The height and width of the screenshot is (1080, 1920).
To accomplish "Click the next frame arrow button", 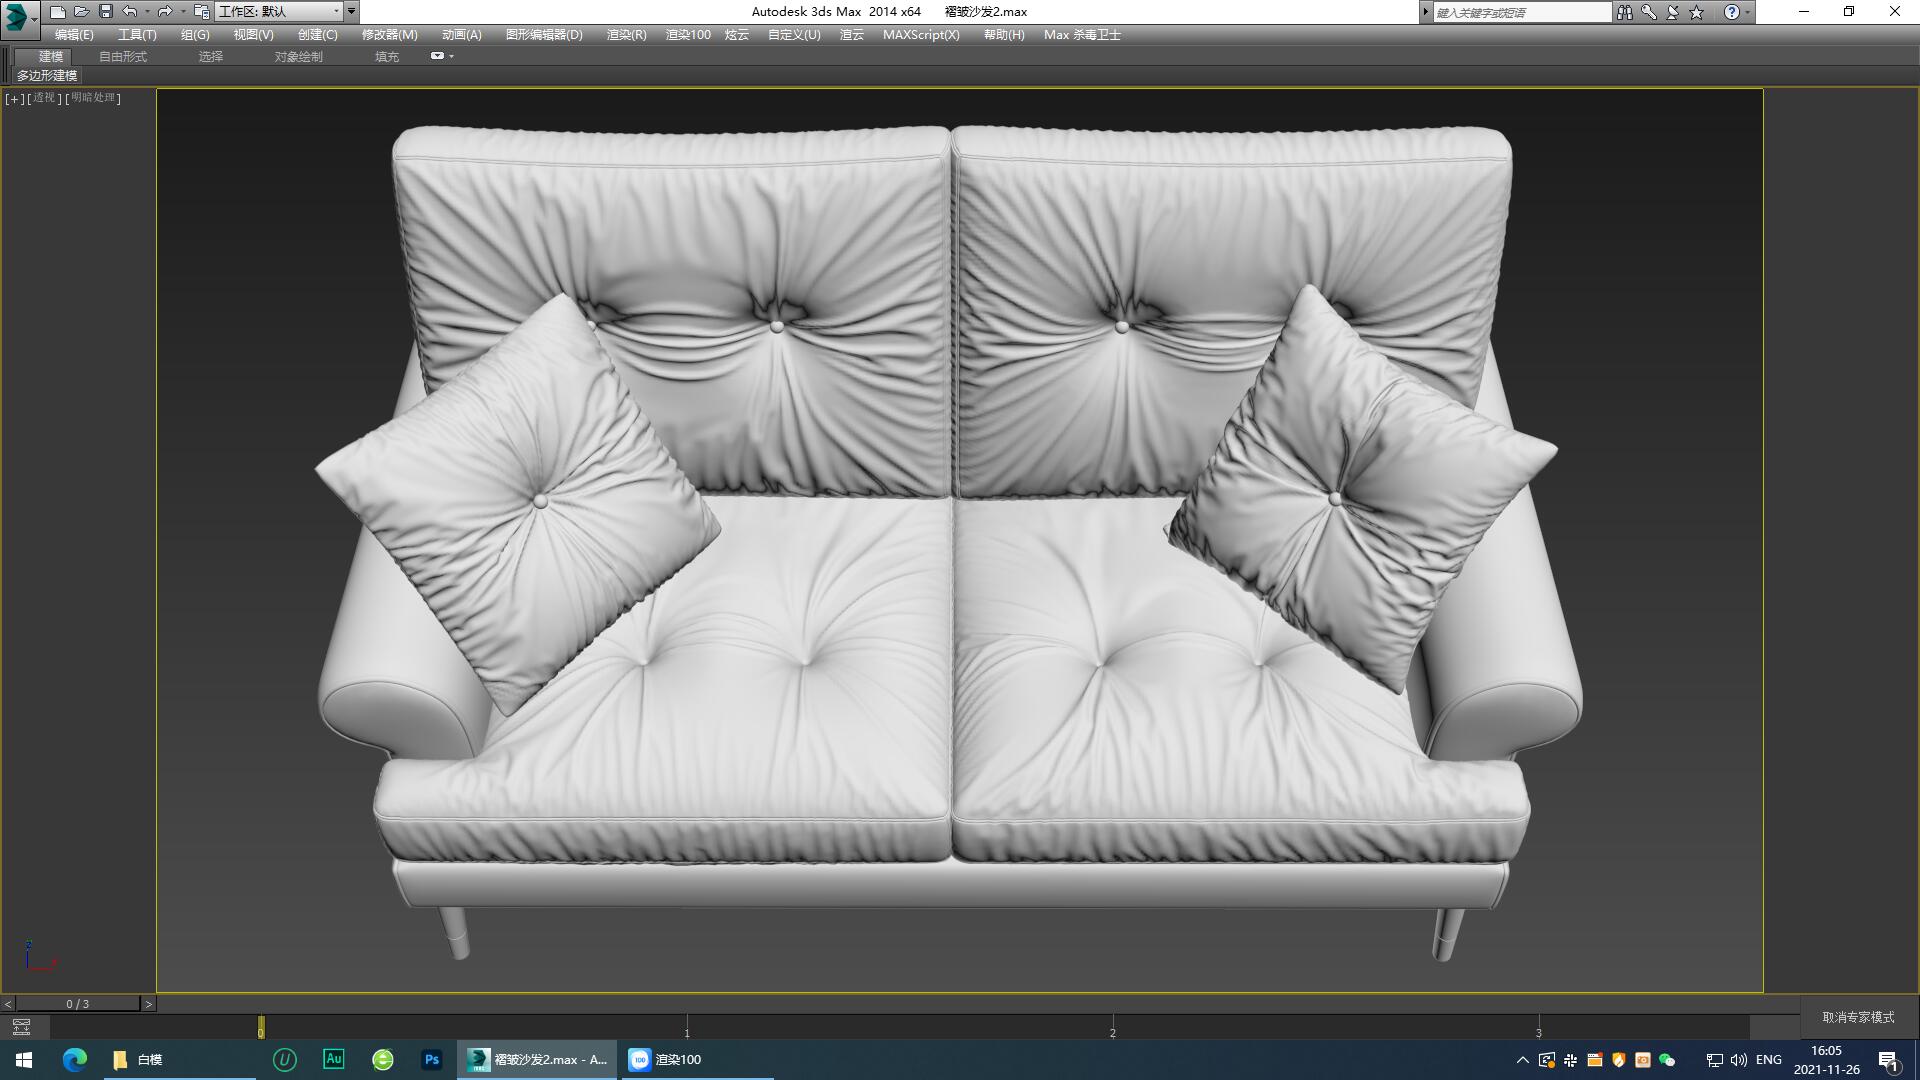I will [150, 1002].
